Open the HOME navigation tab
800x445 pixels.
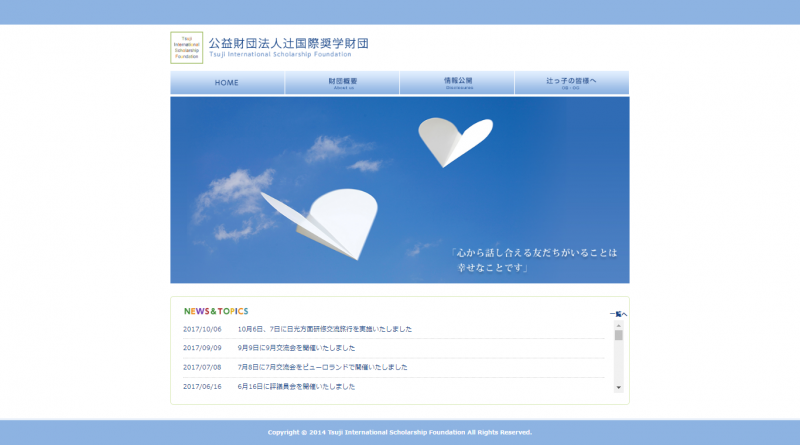tap(227, 83)
